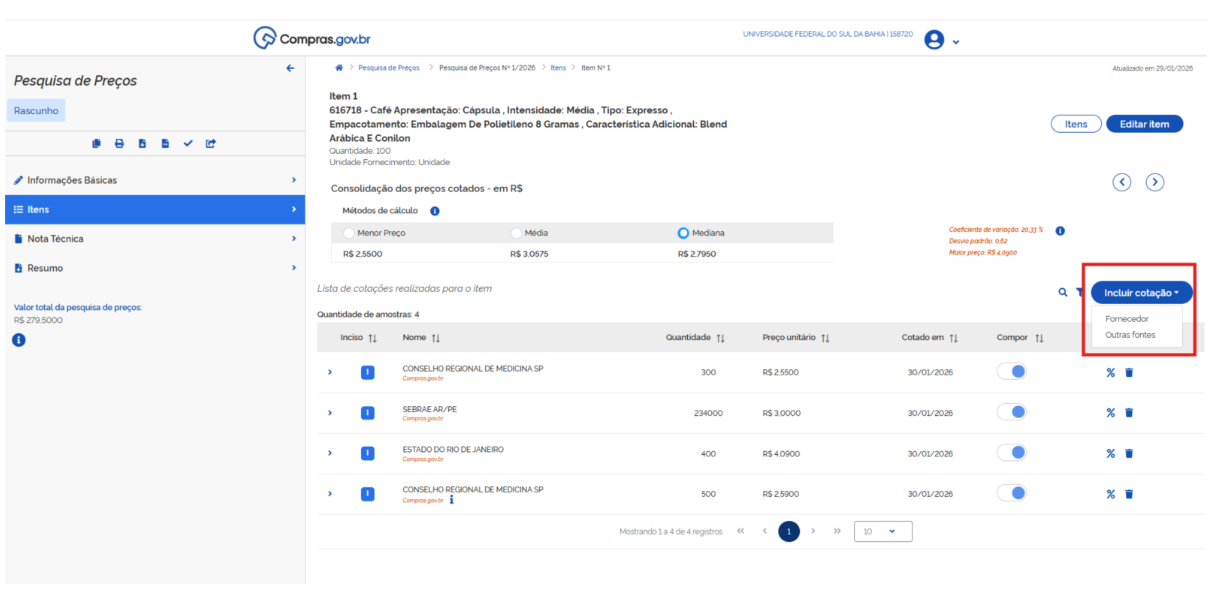Screen dimensions: 1217x612
Task: Open the rows-per-page dropdown showing 10
Action: point(882,532)
